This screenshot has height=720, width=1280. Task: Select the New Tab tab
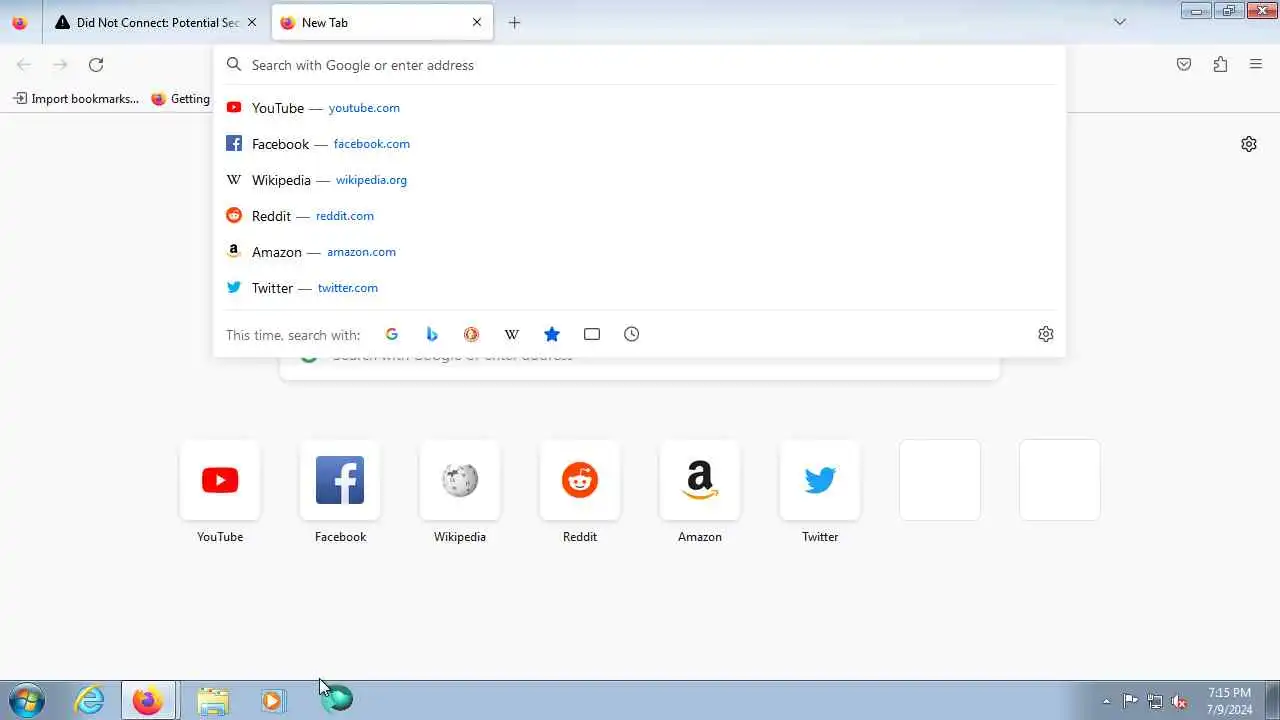coord(382,22)
